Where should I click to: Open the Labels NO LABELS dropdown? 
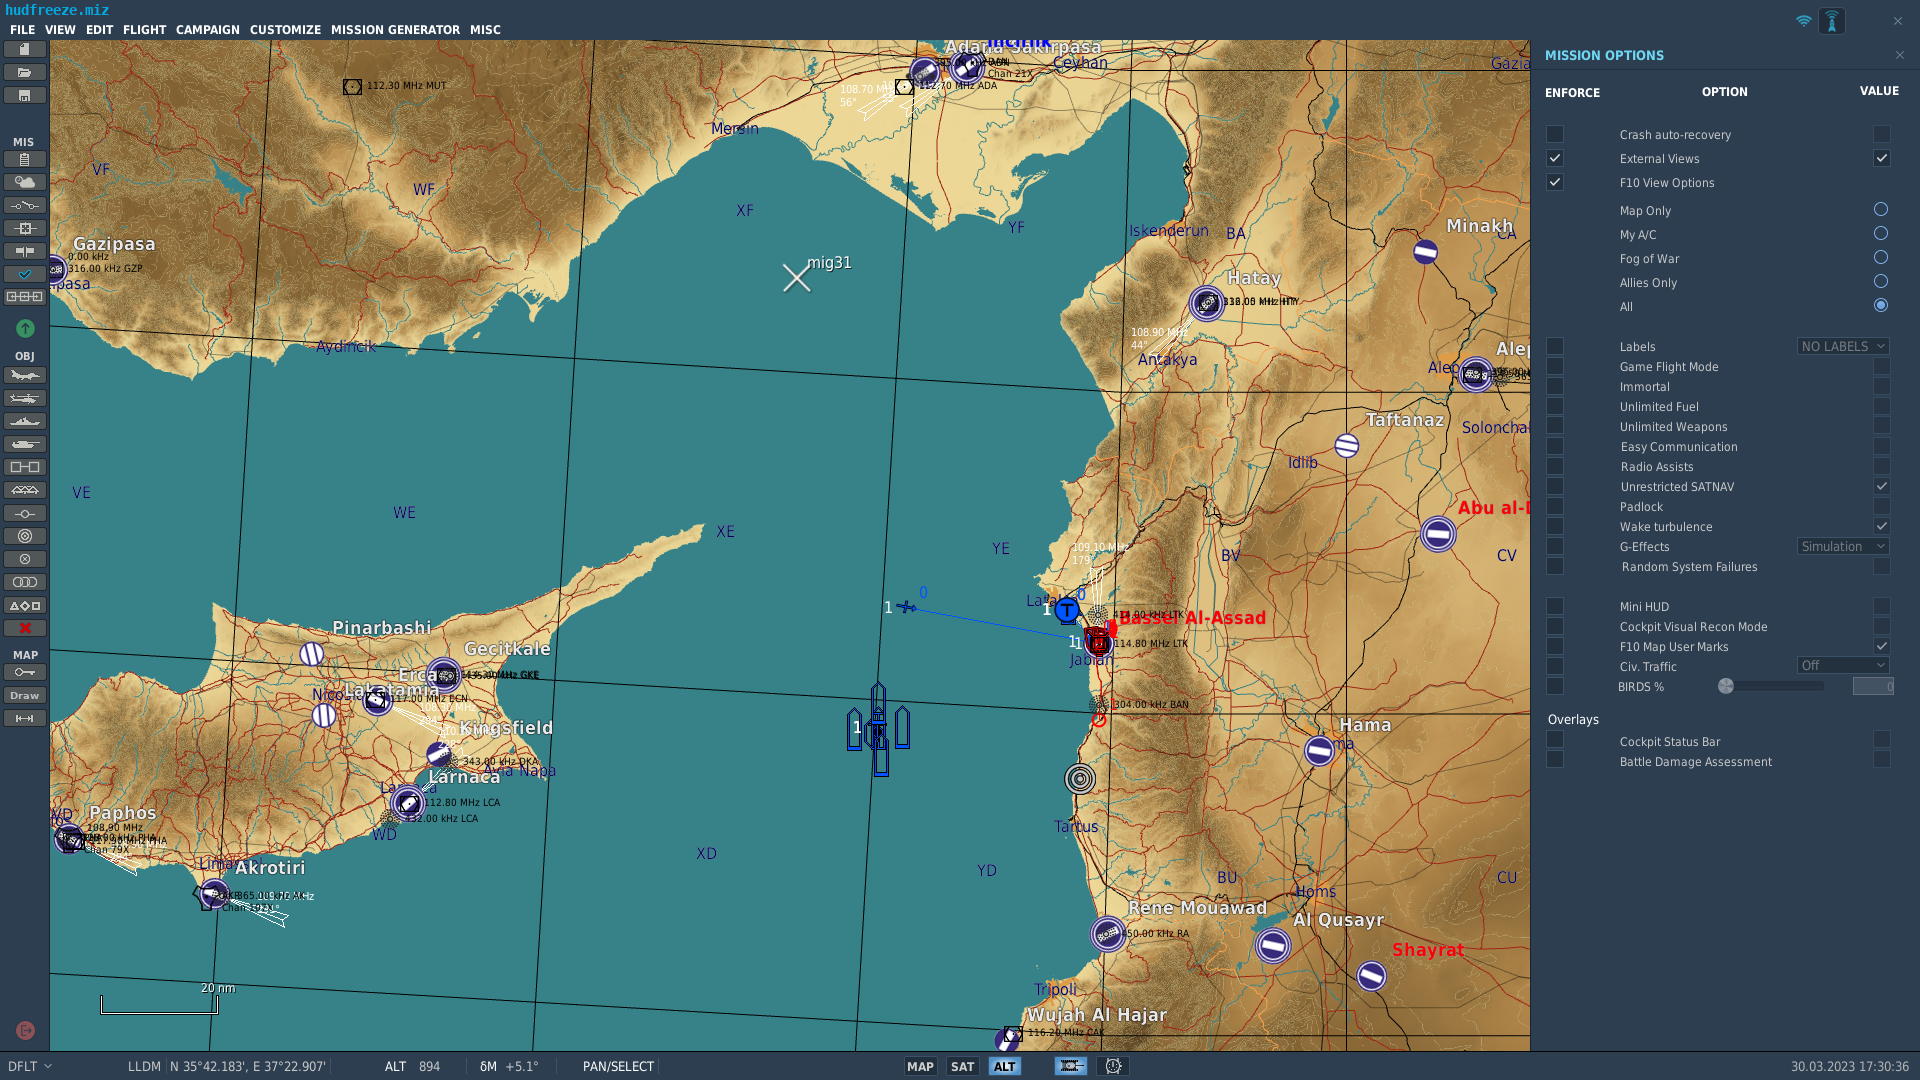1843,346
